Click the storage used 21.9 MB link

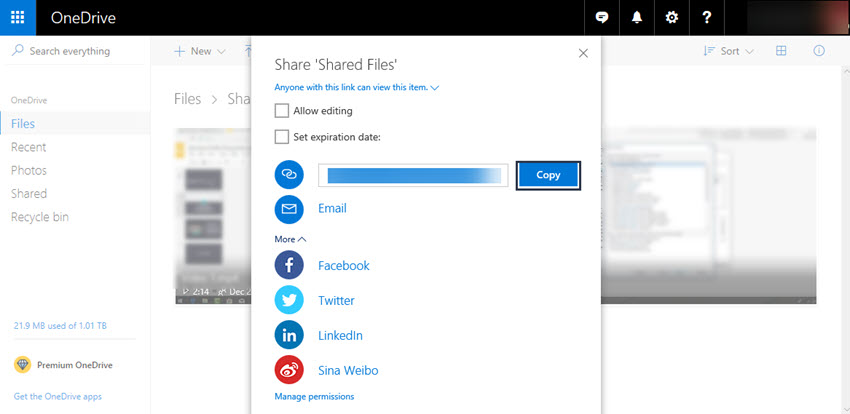click(60, 326)
